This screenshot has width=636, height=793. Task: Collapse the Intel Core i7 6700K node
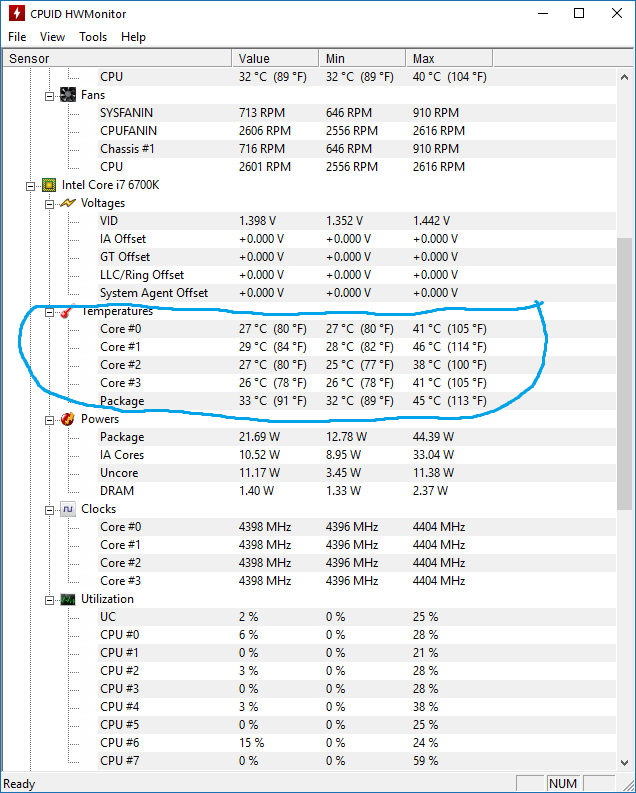click(x=30, y=186)
